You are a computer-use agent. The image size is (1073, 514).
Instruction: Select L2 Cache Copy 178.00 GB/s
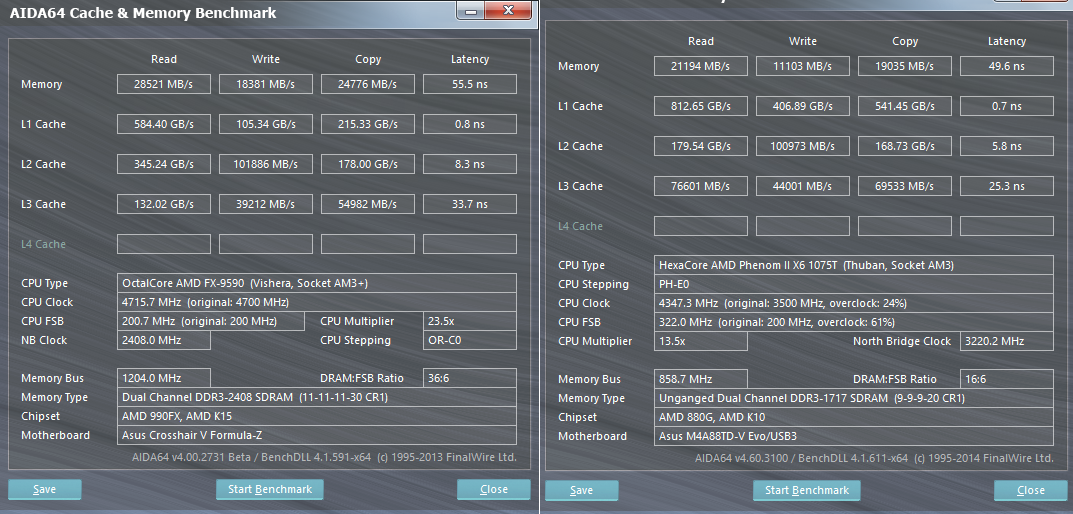[x=367, y=164]
